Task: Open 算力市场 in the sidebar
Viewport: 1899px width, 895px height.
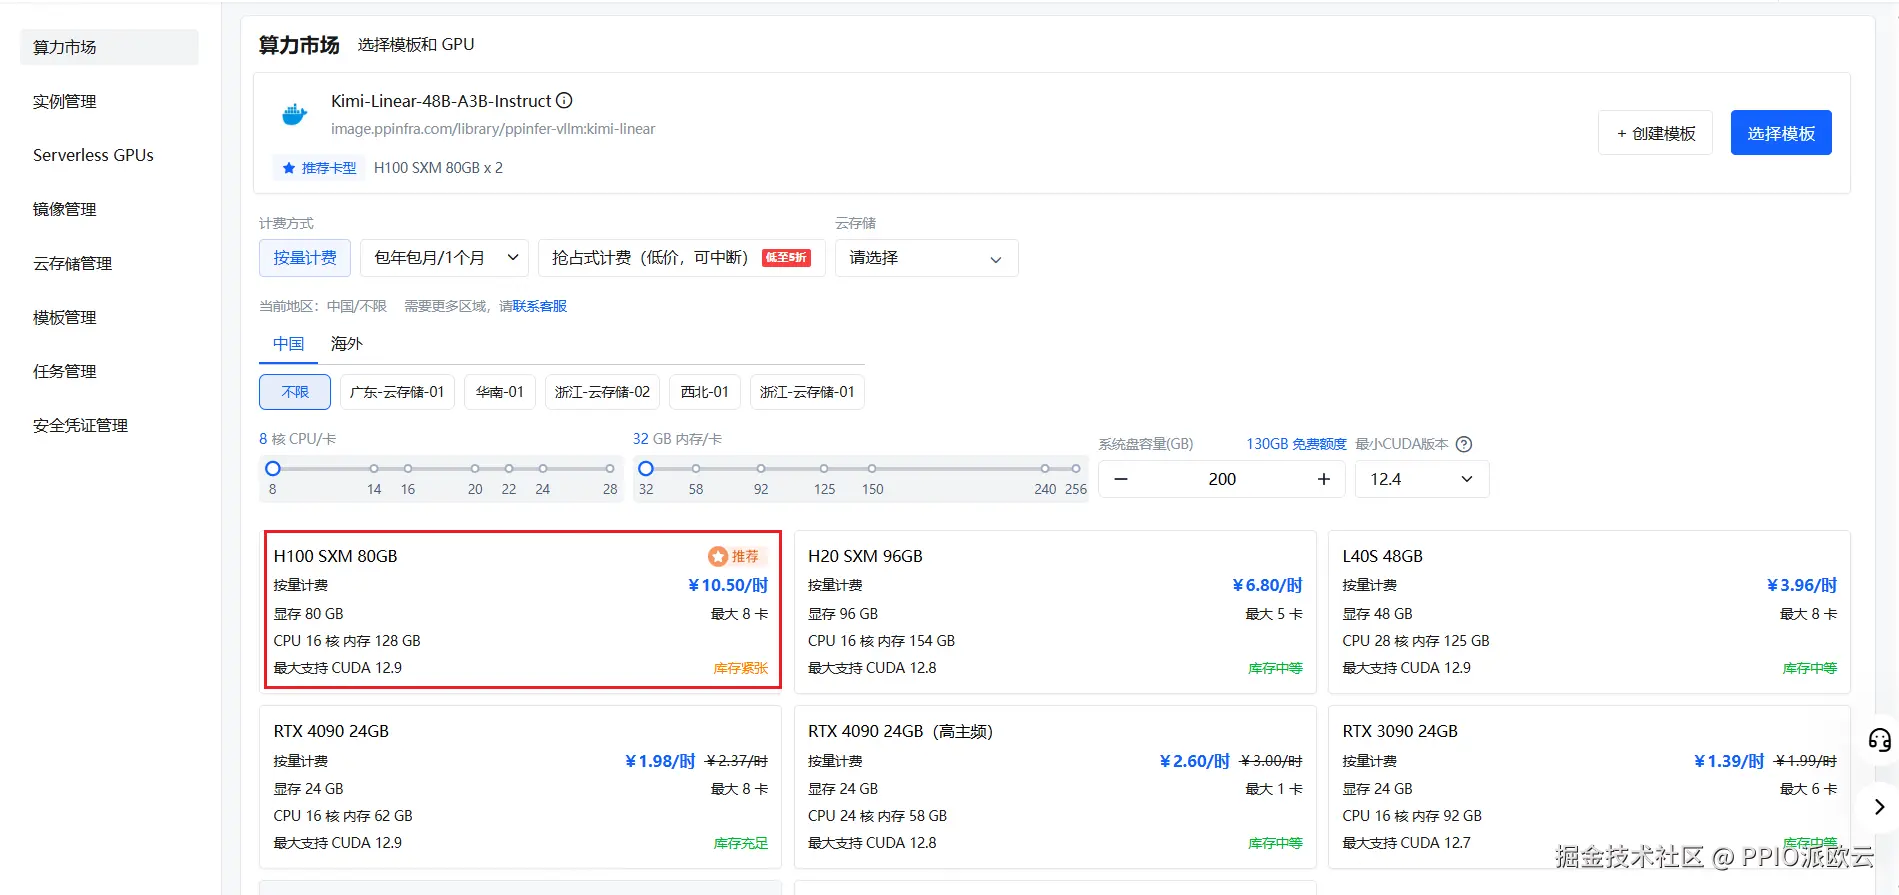Action: tap(109, 47)
